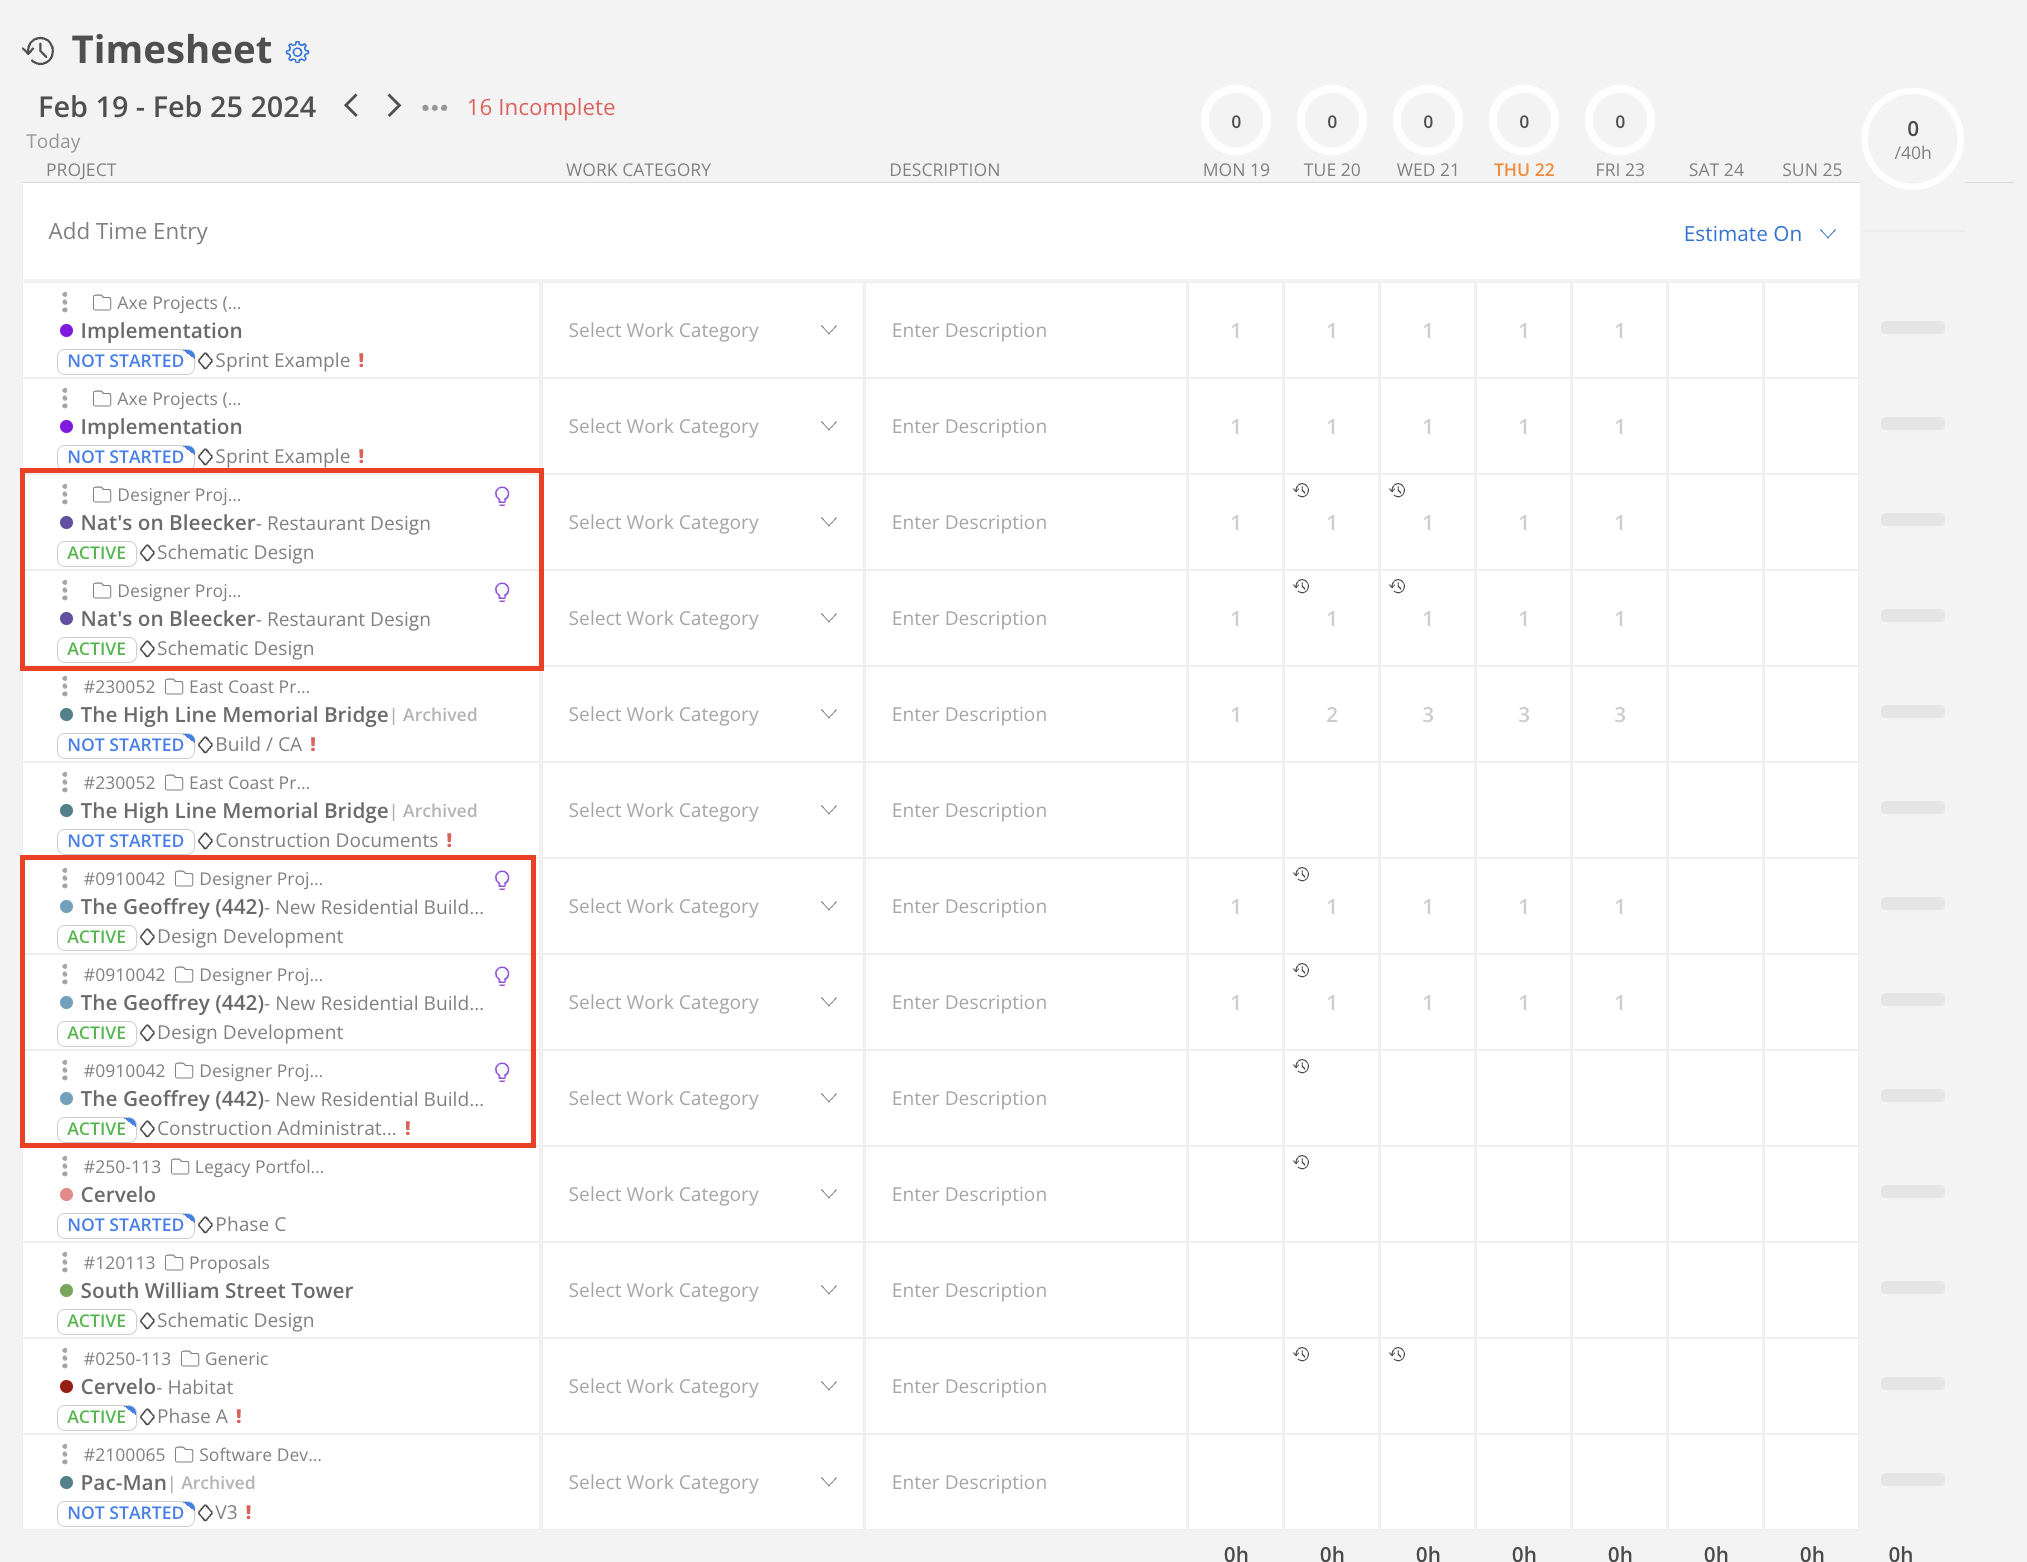
Task: Expand the Estimate On dropdown
Action: click(1761, 233)
